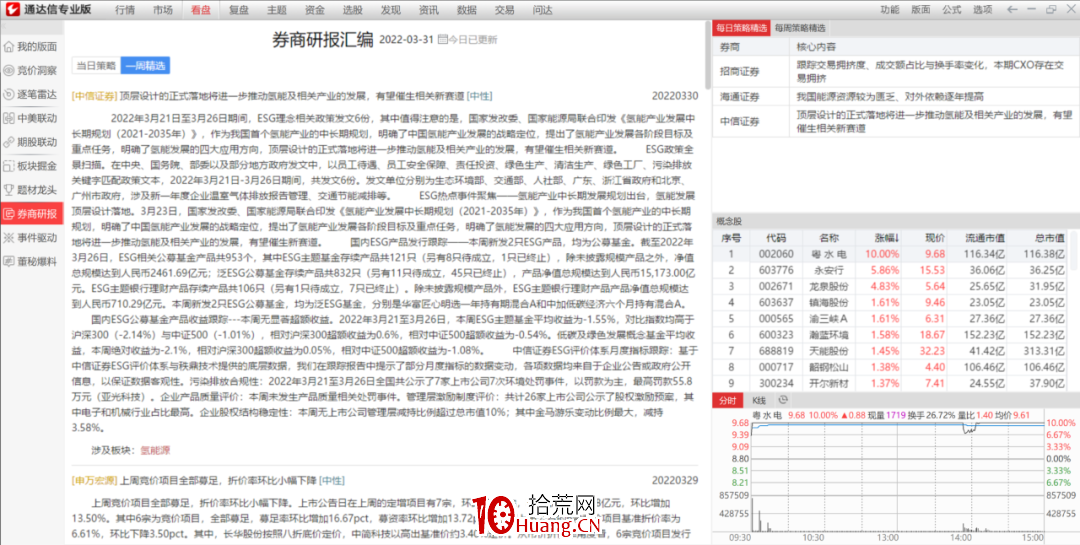Select stock row 000717 韶钢松山
This screenshot has width=1080, height=545.
(890, 366)
